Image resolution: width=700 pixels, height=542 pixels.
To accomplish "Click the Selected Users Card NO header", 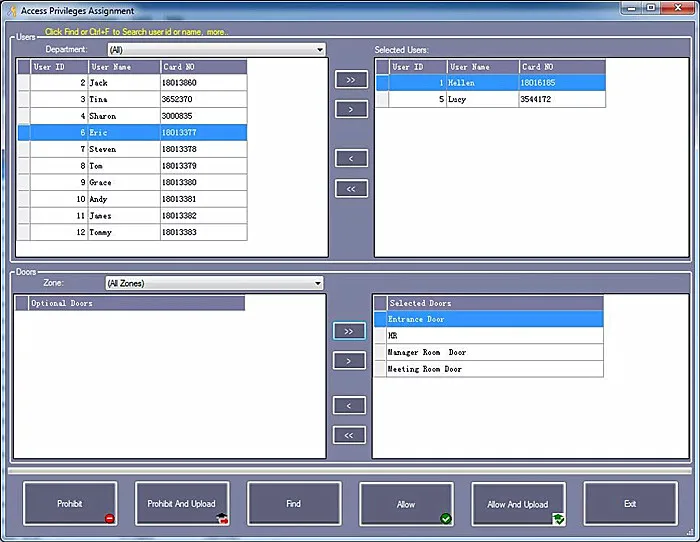I will point(562,67).
